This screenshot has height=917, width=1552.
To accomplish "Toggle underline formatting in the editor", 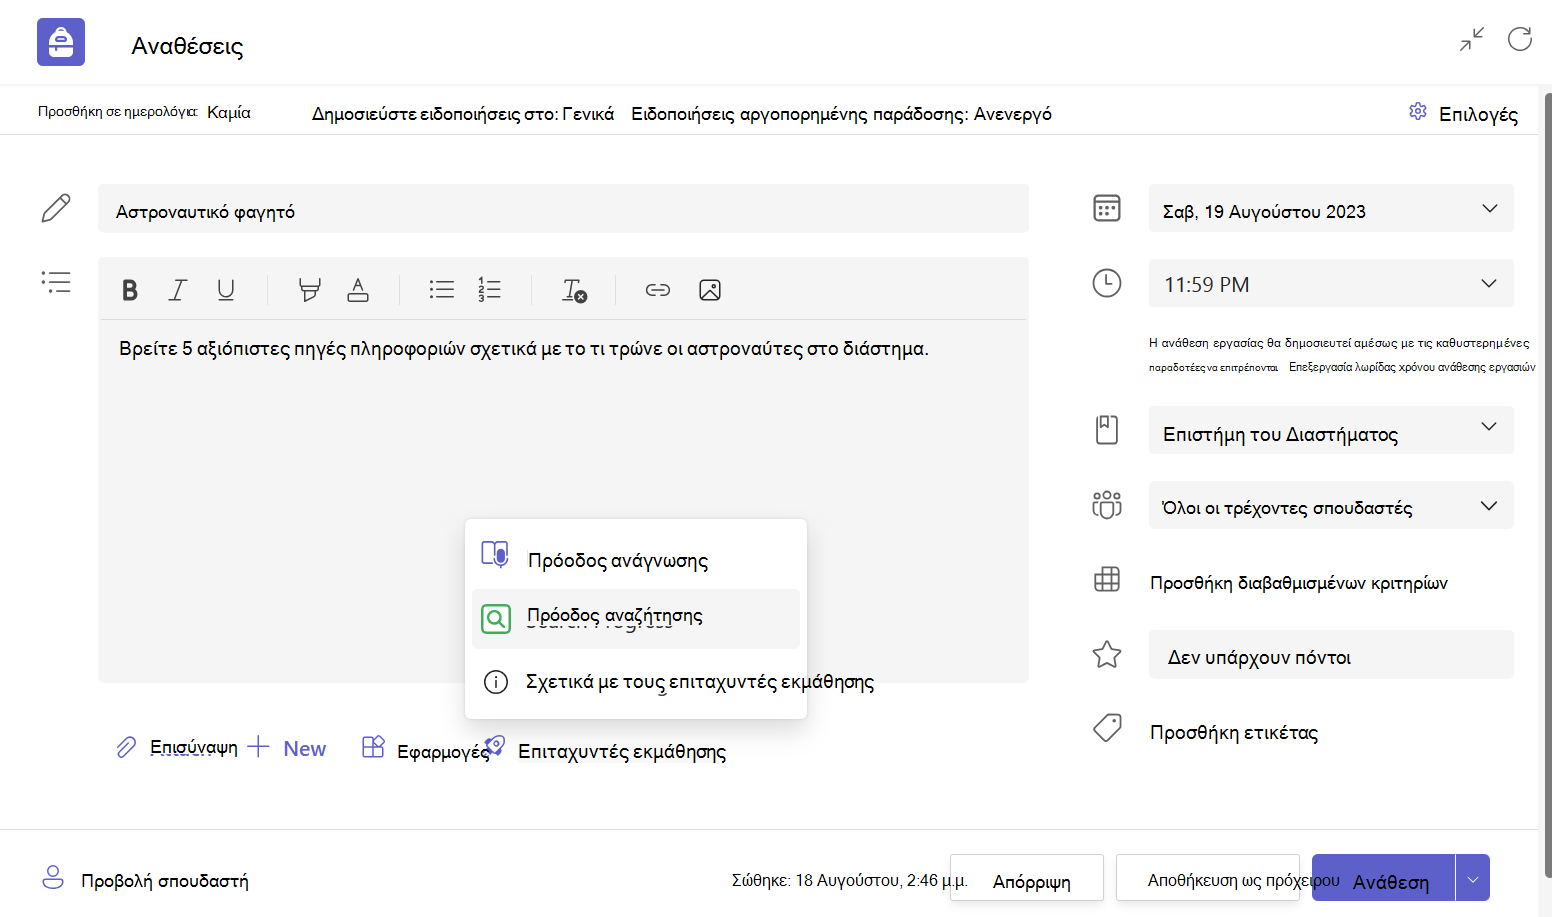I will coord(226,290).
